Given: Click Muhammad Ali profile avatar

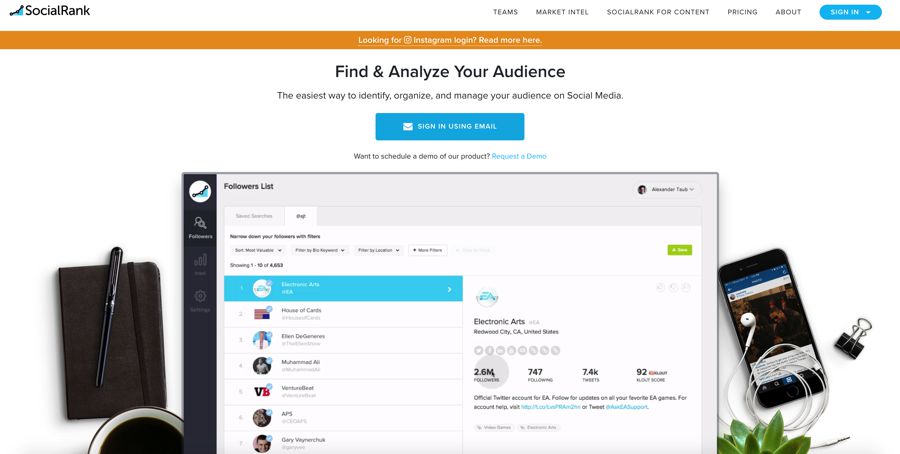Looking at the screenshot, I should (x=262, y=366).
